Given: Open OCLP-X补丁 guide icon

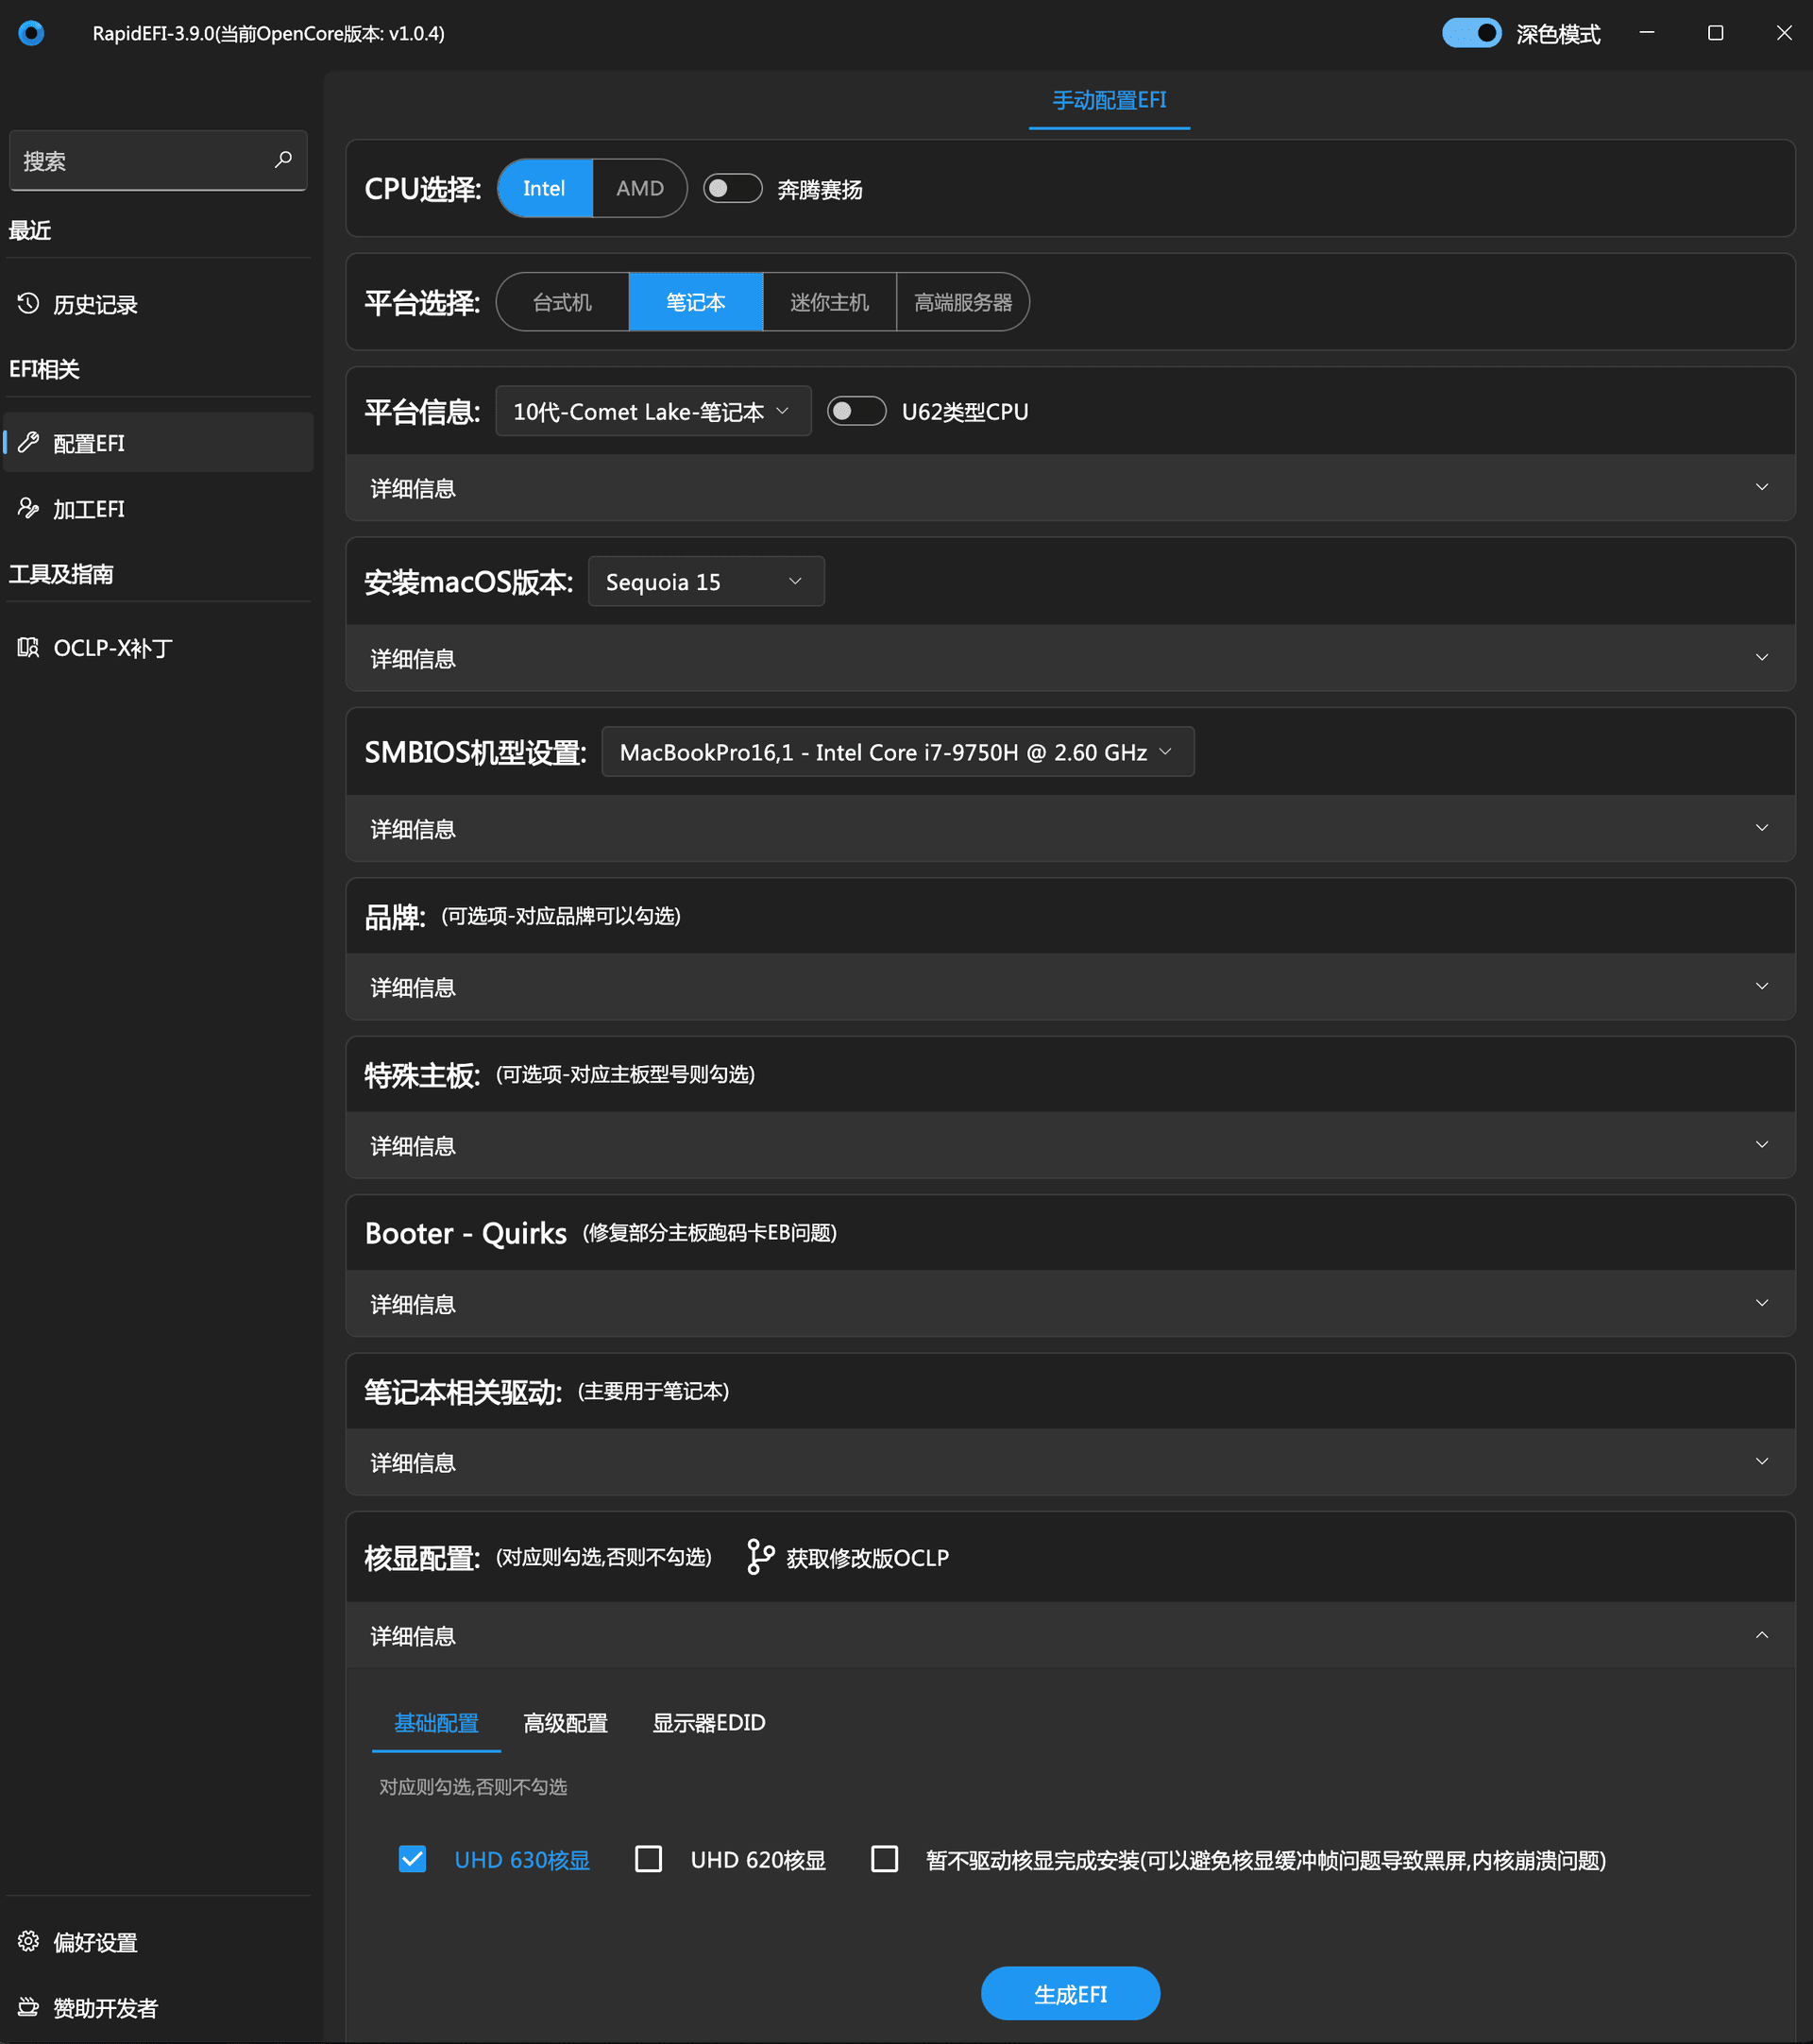Looking at the screenshot, I should 28,647.
